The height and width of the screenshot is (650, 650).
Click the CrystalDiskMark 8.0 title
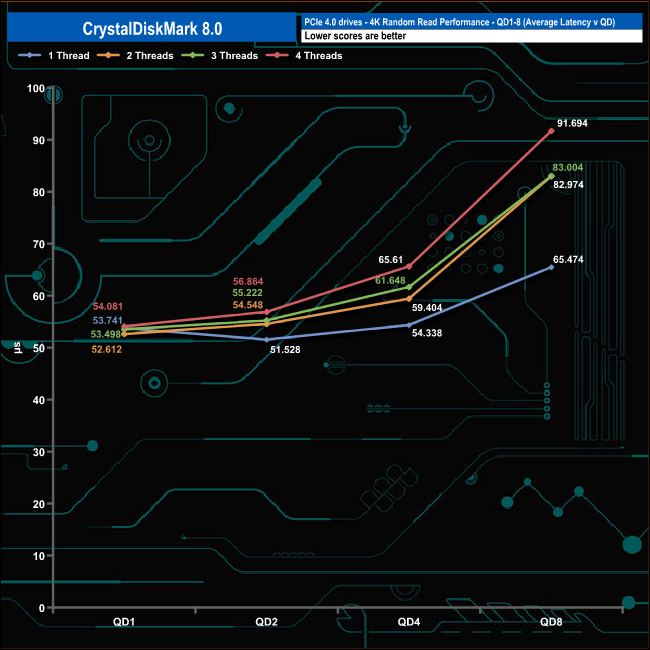point(152,29)
